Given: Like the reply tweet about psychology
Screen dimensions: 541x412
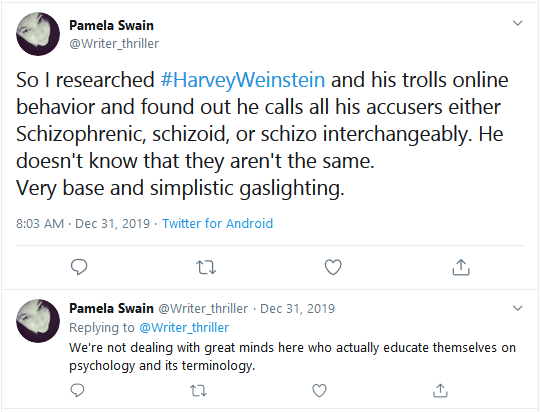Looking at the screenshot, I should click(x=319, y=391).
